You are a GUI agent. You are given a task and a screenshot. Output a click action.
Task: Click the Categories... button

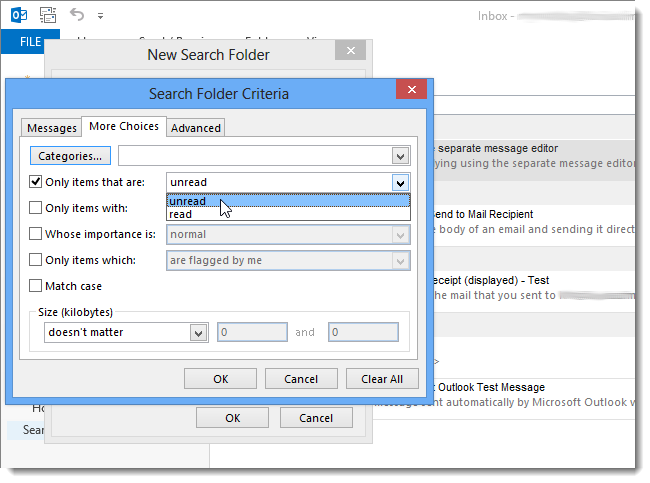[x=70, y=156]
